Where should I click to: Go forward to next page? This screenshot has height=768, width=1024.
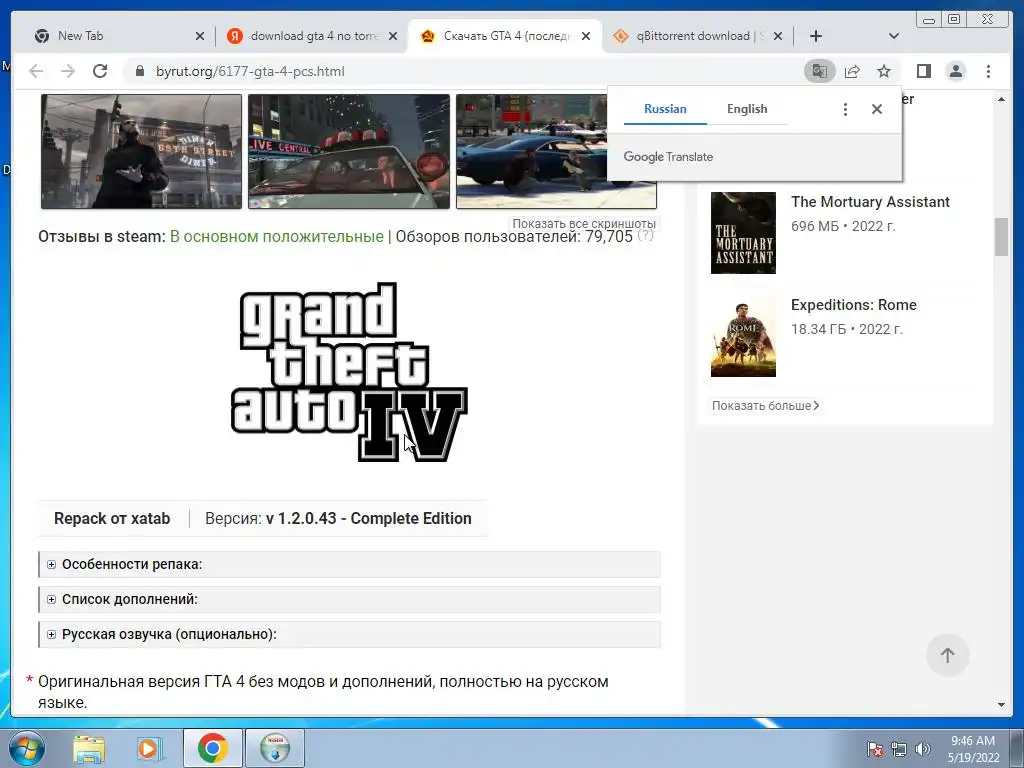(68, 71)
